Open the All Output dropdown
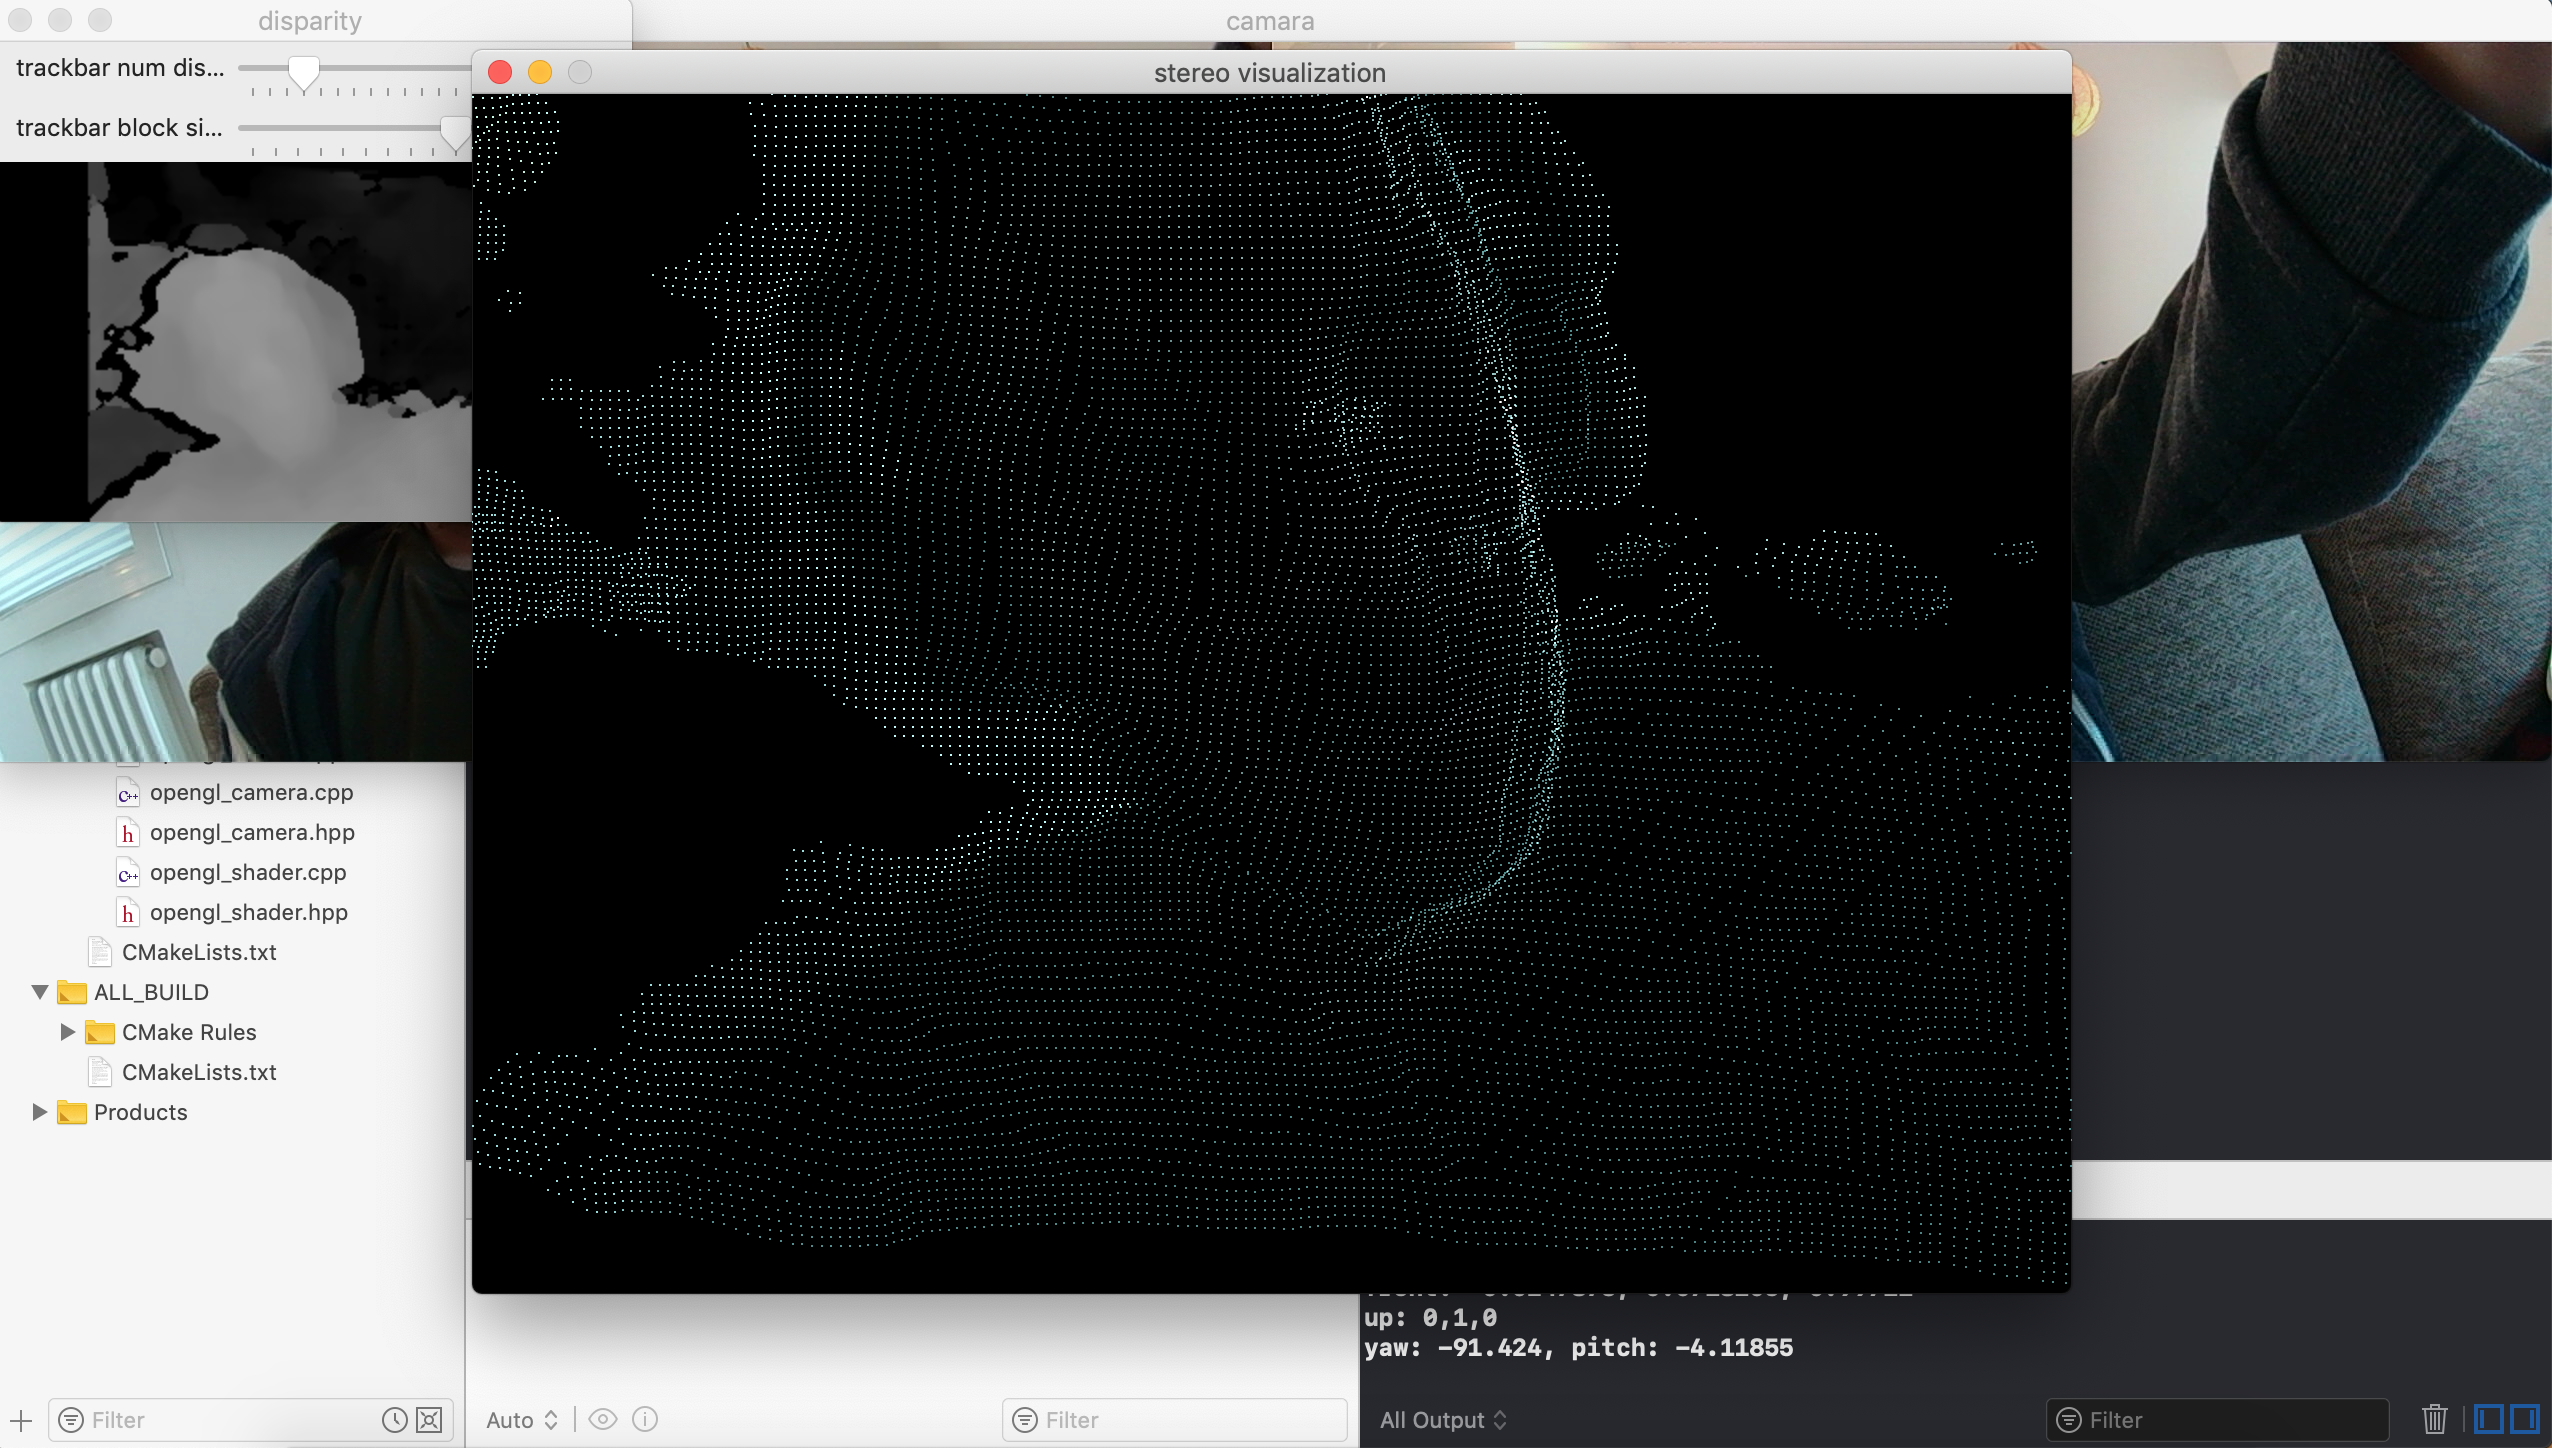This screenshot has width=2552, height=1448. coord(1442,1420)
